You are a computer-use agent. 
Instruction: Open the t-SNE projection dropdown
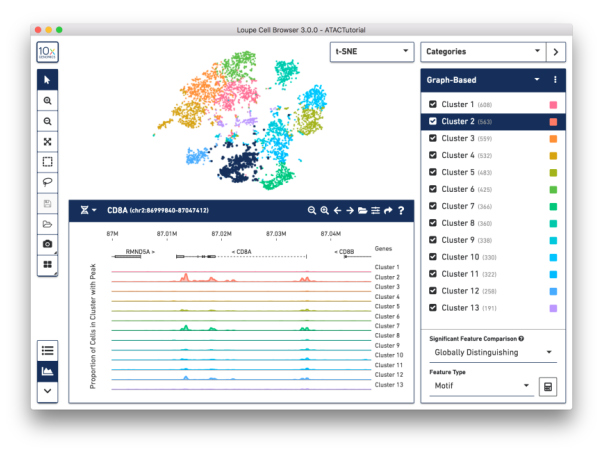tap(371, 51)
